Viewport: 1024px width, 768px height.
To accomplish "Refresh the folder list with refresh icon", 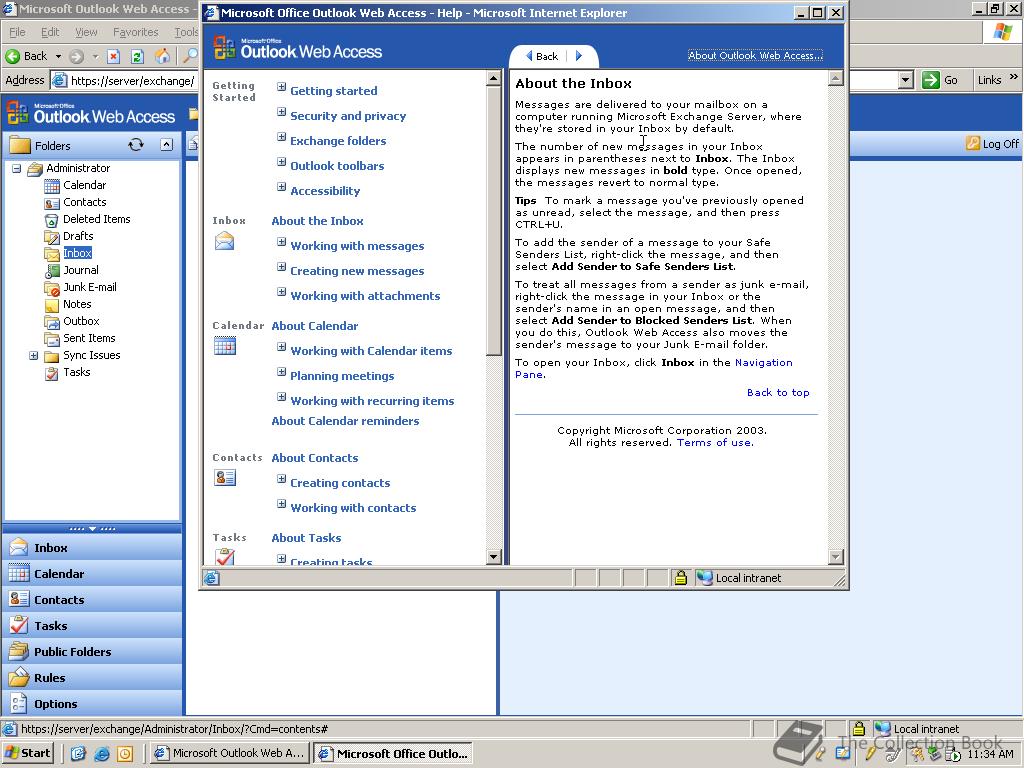I will [136, 145].
